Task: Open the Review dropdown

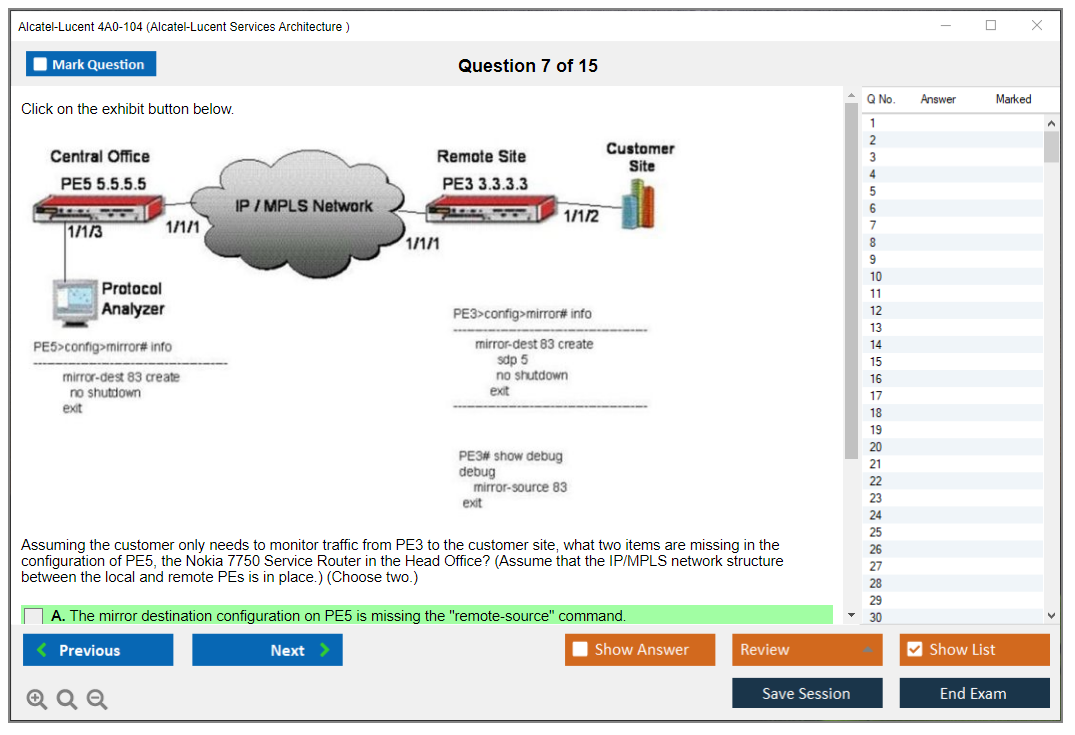Action: (x=807, y=650)
